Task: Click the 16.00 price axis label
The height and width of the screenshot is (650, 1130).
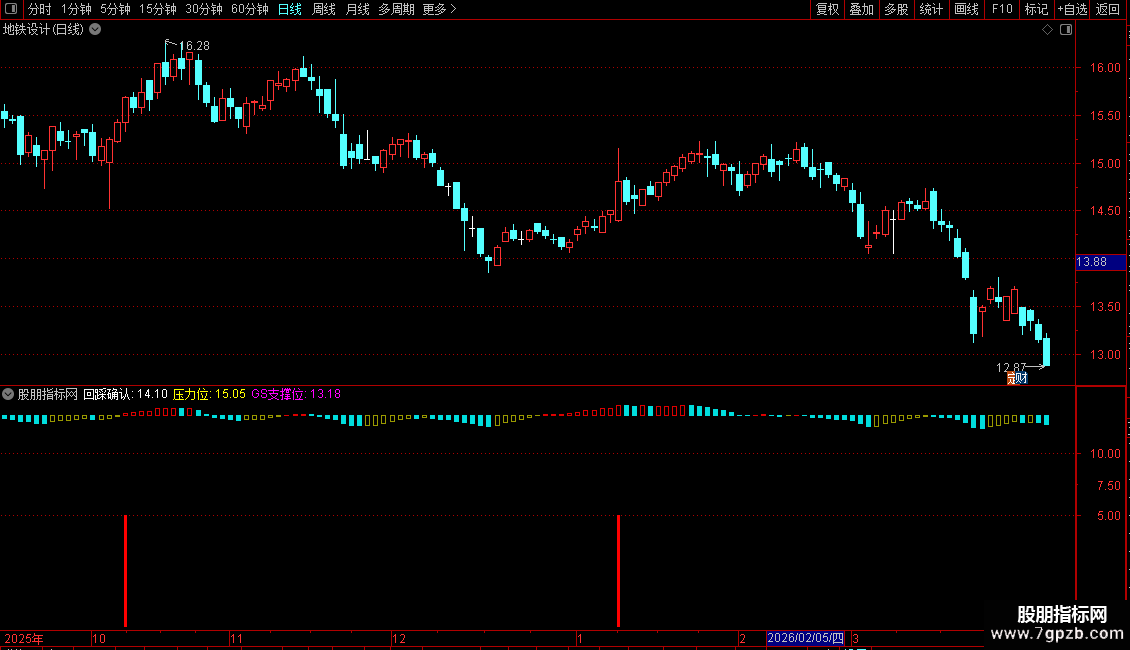Action: pos(1105,68)
